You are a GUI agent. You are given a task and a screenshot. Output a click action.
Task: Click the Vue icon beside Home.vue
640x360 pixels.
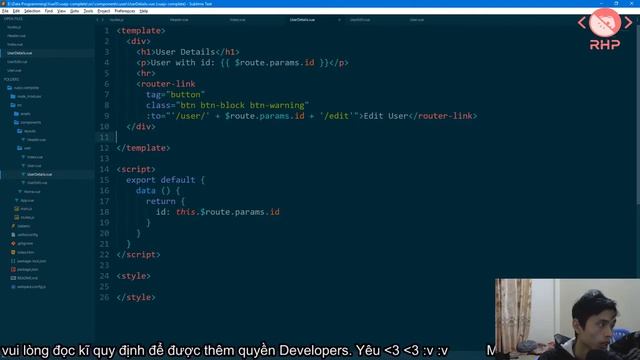(20, 191)
